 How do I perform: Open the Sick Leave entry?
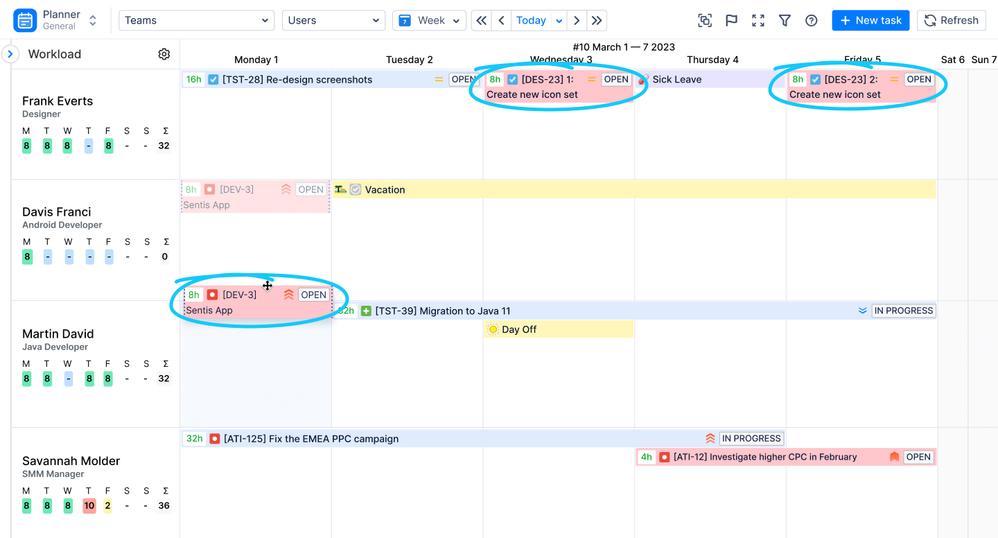[x=710, y=80]
